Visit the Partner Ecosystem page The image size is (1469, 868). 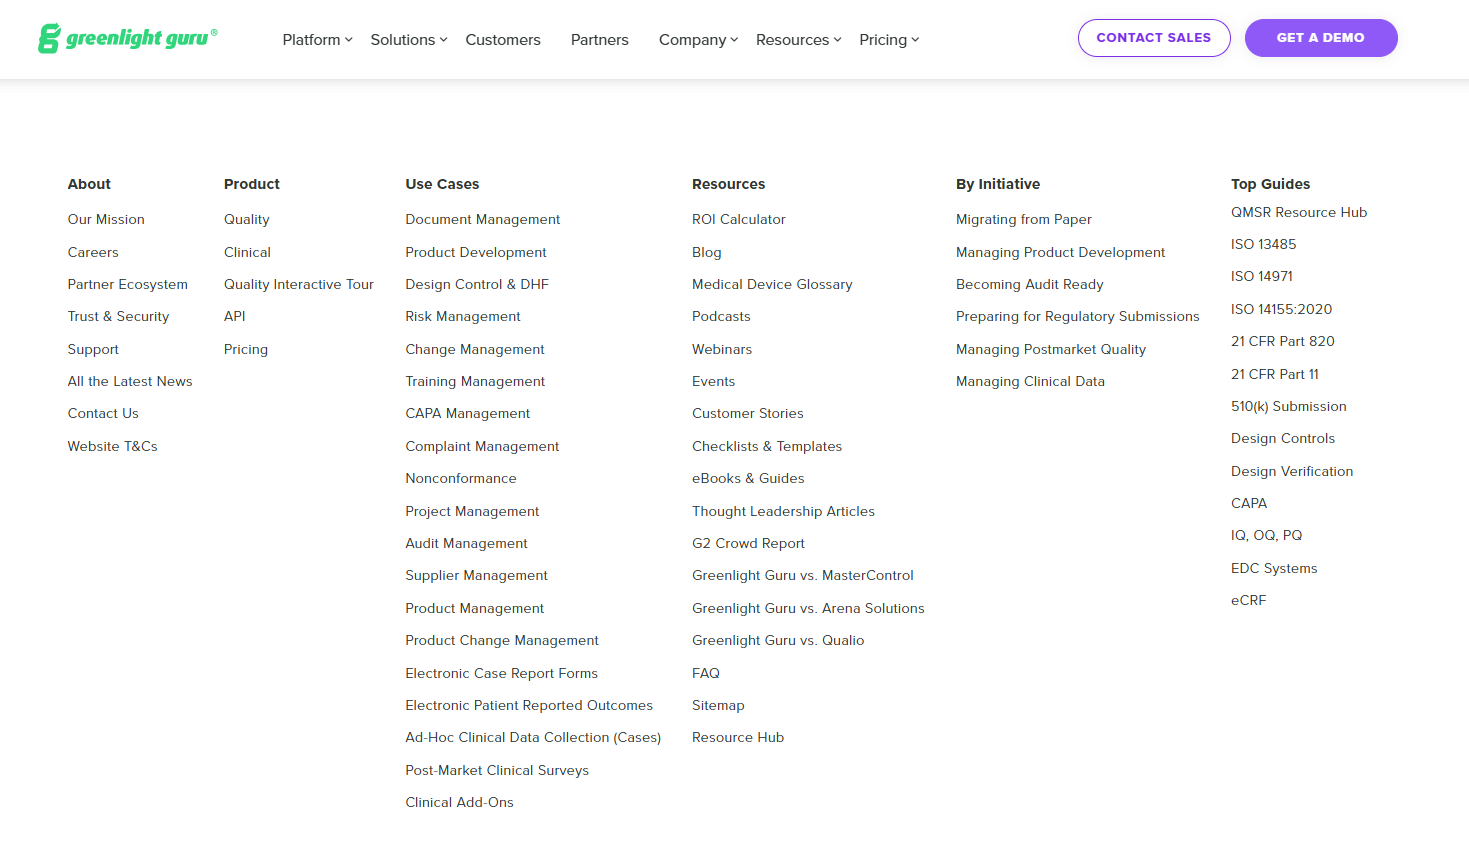127,284
